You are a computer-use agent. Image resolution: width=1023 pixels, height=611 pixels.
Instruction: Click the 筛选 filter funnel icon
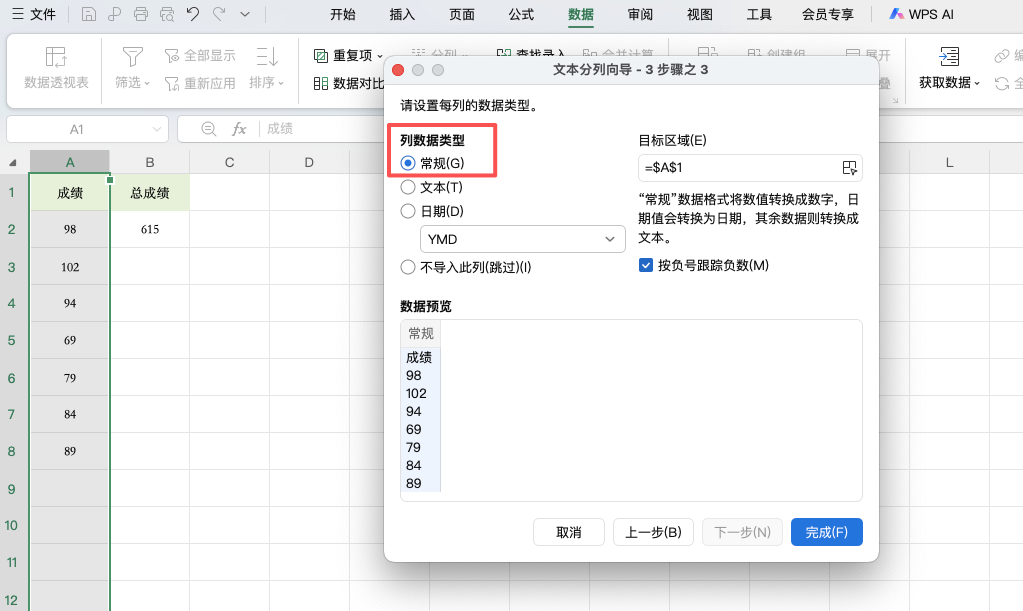(x=132, y=57)
